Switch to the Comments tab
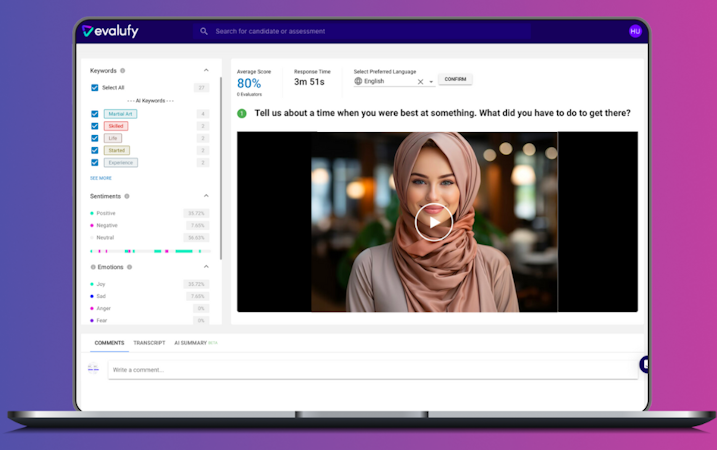This screenshot has width=717, height=450. (x=109, y=343)
